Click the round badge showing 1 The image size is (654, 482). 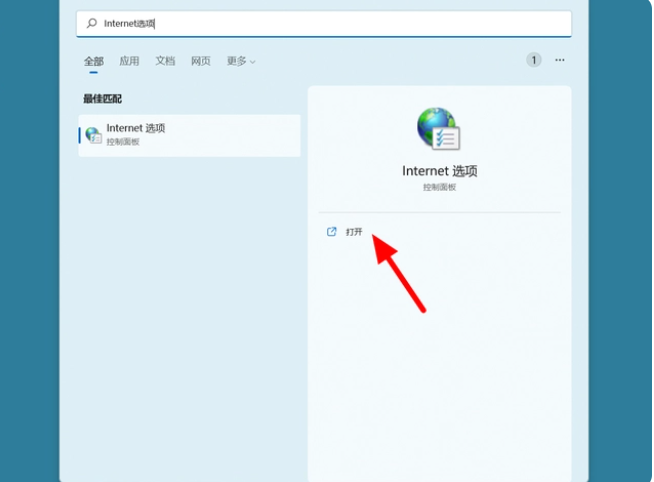coord(533,60)
